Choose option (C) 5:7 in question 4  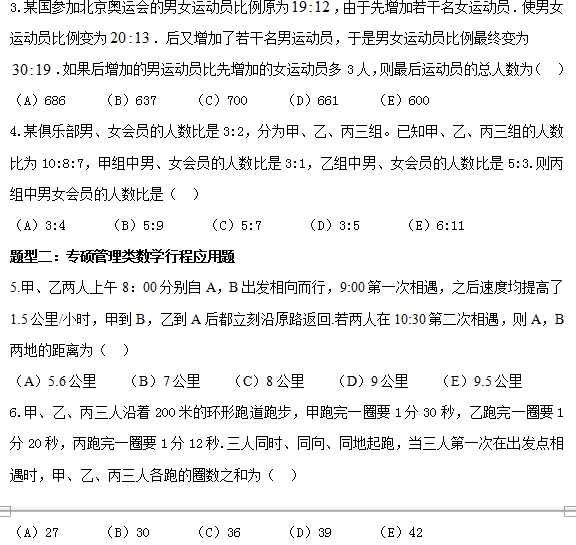coord(236,225)
